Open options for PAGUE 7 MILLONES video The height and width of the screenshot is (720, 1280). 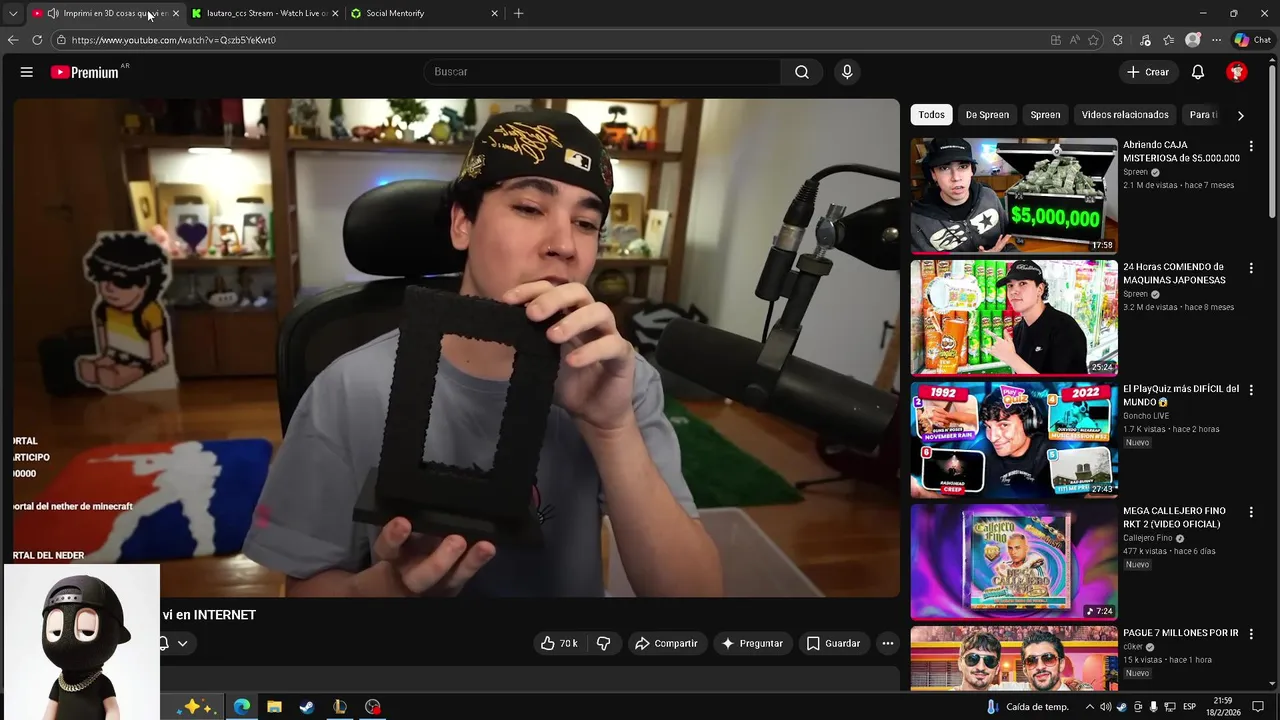pyautogui.click(x=1251, y=634)
